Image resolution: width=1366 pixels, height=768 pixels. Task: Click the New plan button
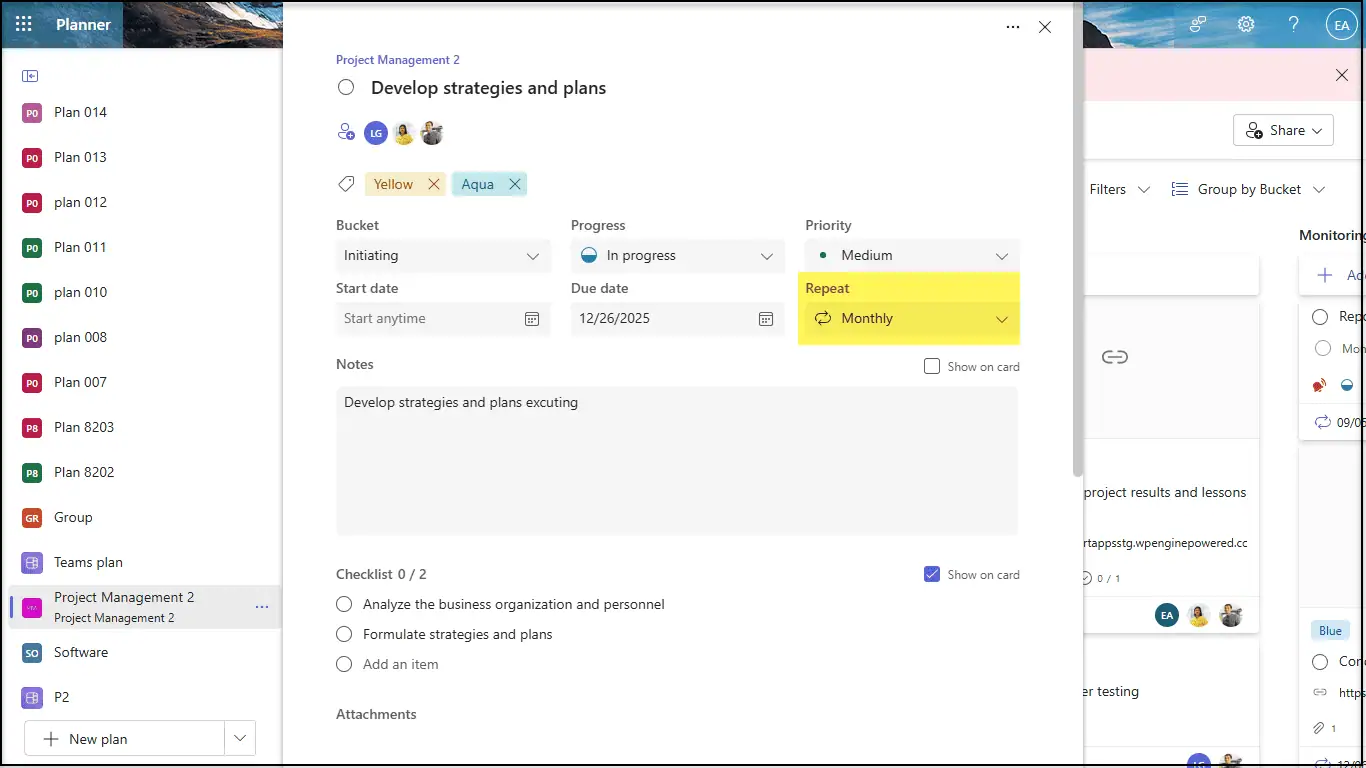pos(124,739)
